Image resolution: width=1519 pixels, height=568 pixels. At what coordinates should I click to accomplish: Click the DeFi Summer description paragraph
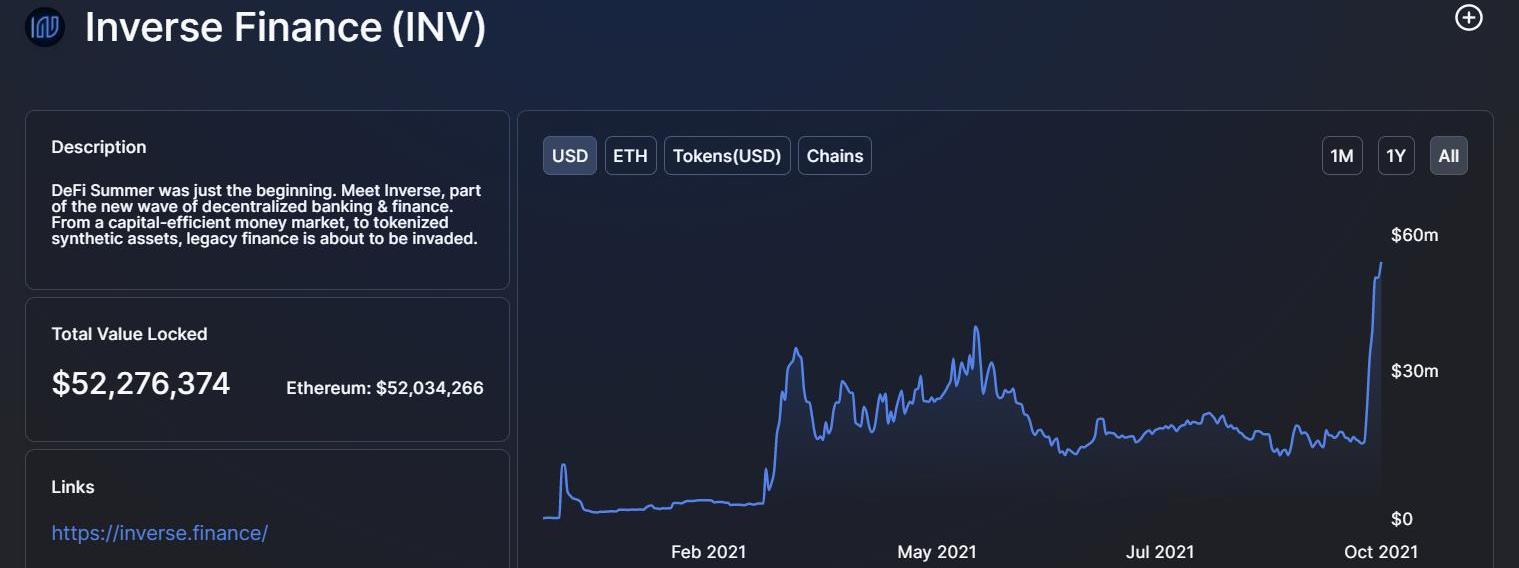266,215
